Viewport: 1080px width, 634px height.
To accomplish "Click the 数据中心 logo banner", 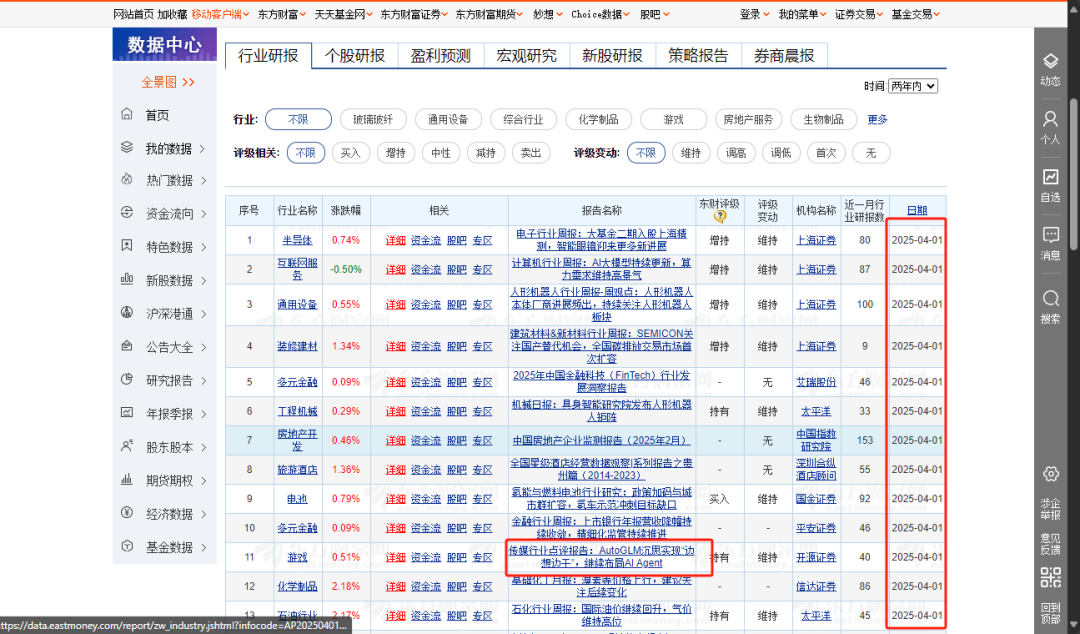I will pyautogui.click(x=165, y=45).
